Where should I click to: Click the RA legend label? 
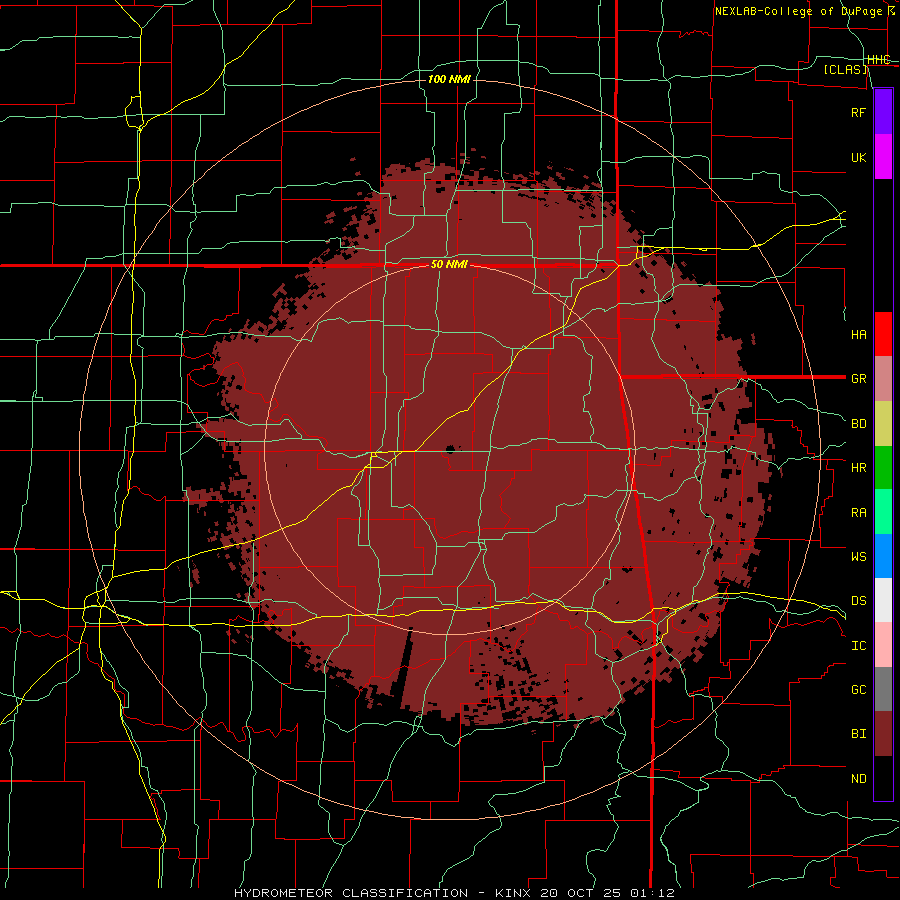tap(858, 513)
